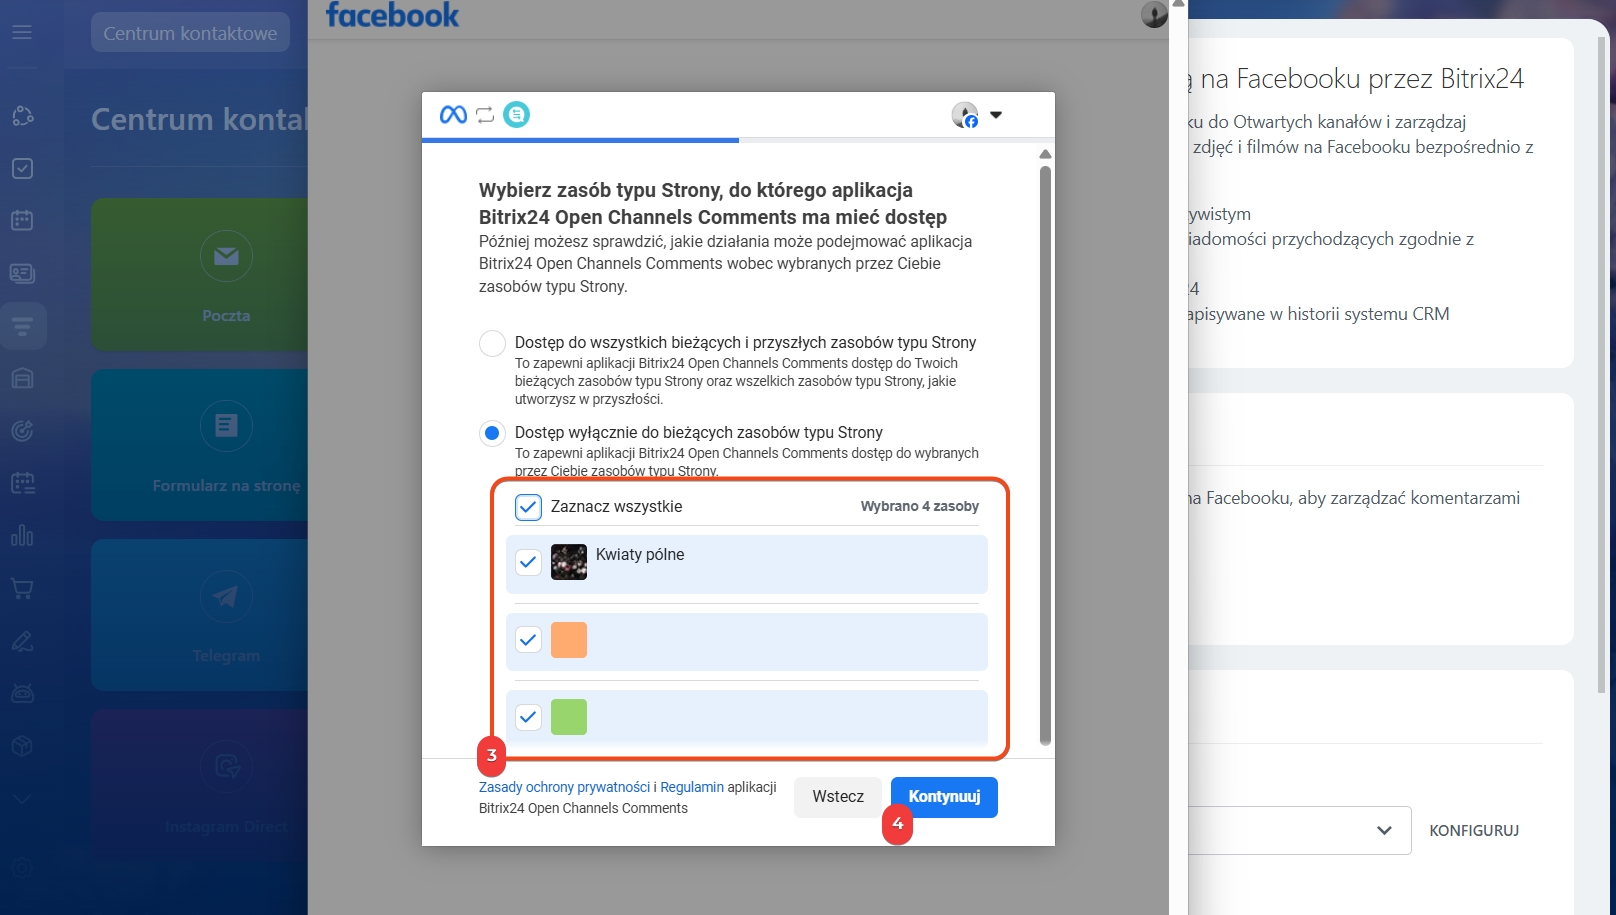Uncheck the orange page's checkbox

point(528,639)
